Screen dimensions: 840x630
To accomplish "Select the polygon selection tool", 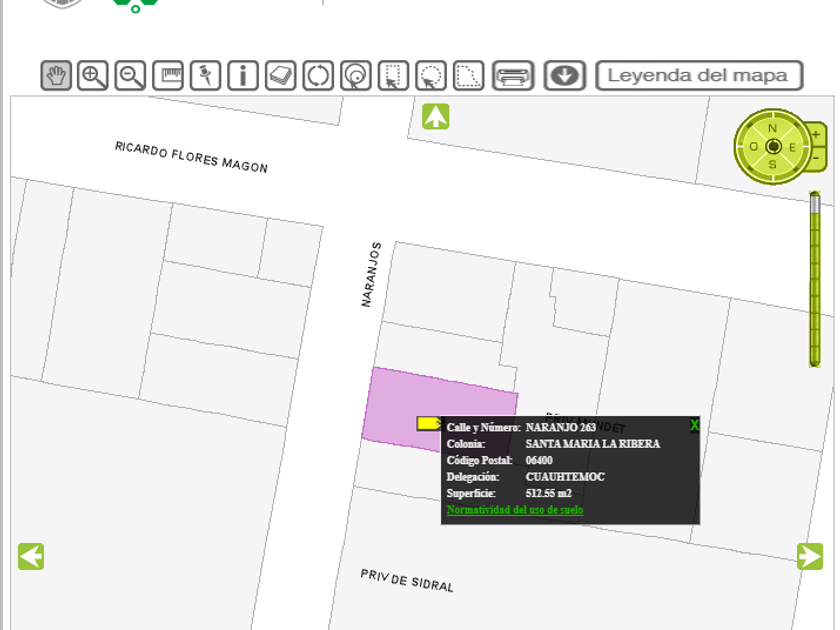I will coord(468,76).
